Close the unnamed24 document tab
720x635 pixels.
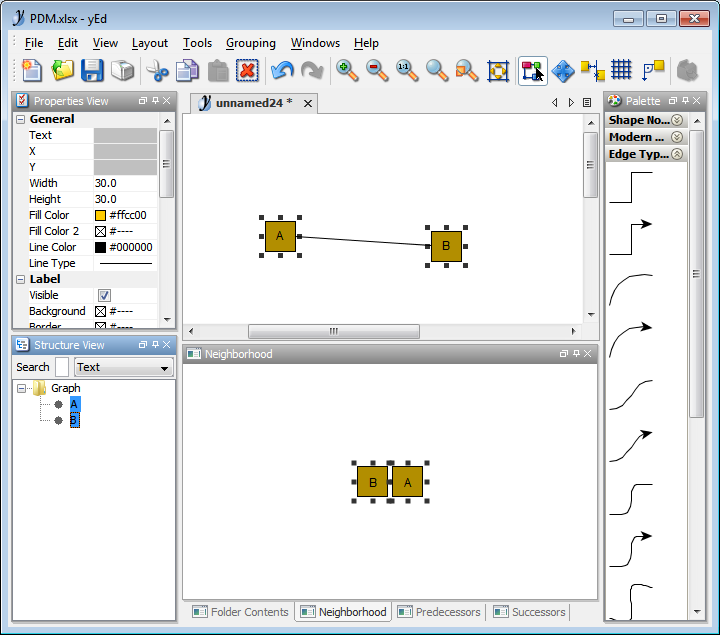[308, 104]
